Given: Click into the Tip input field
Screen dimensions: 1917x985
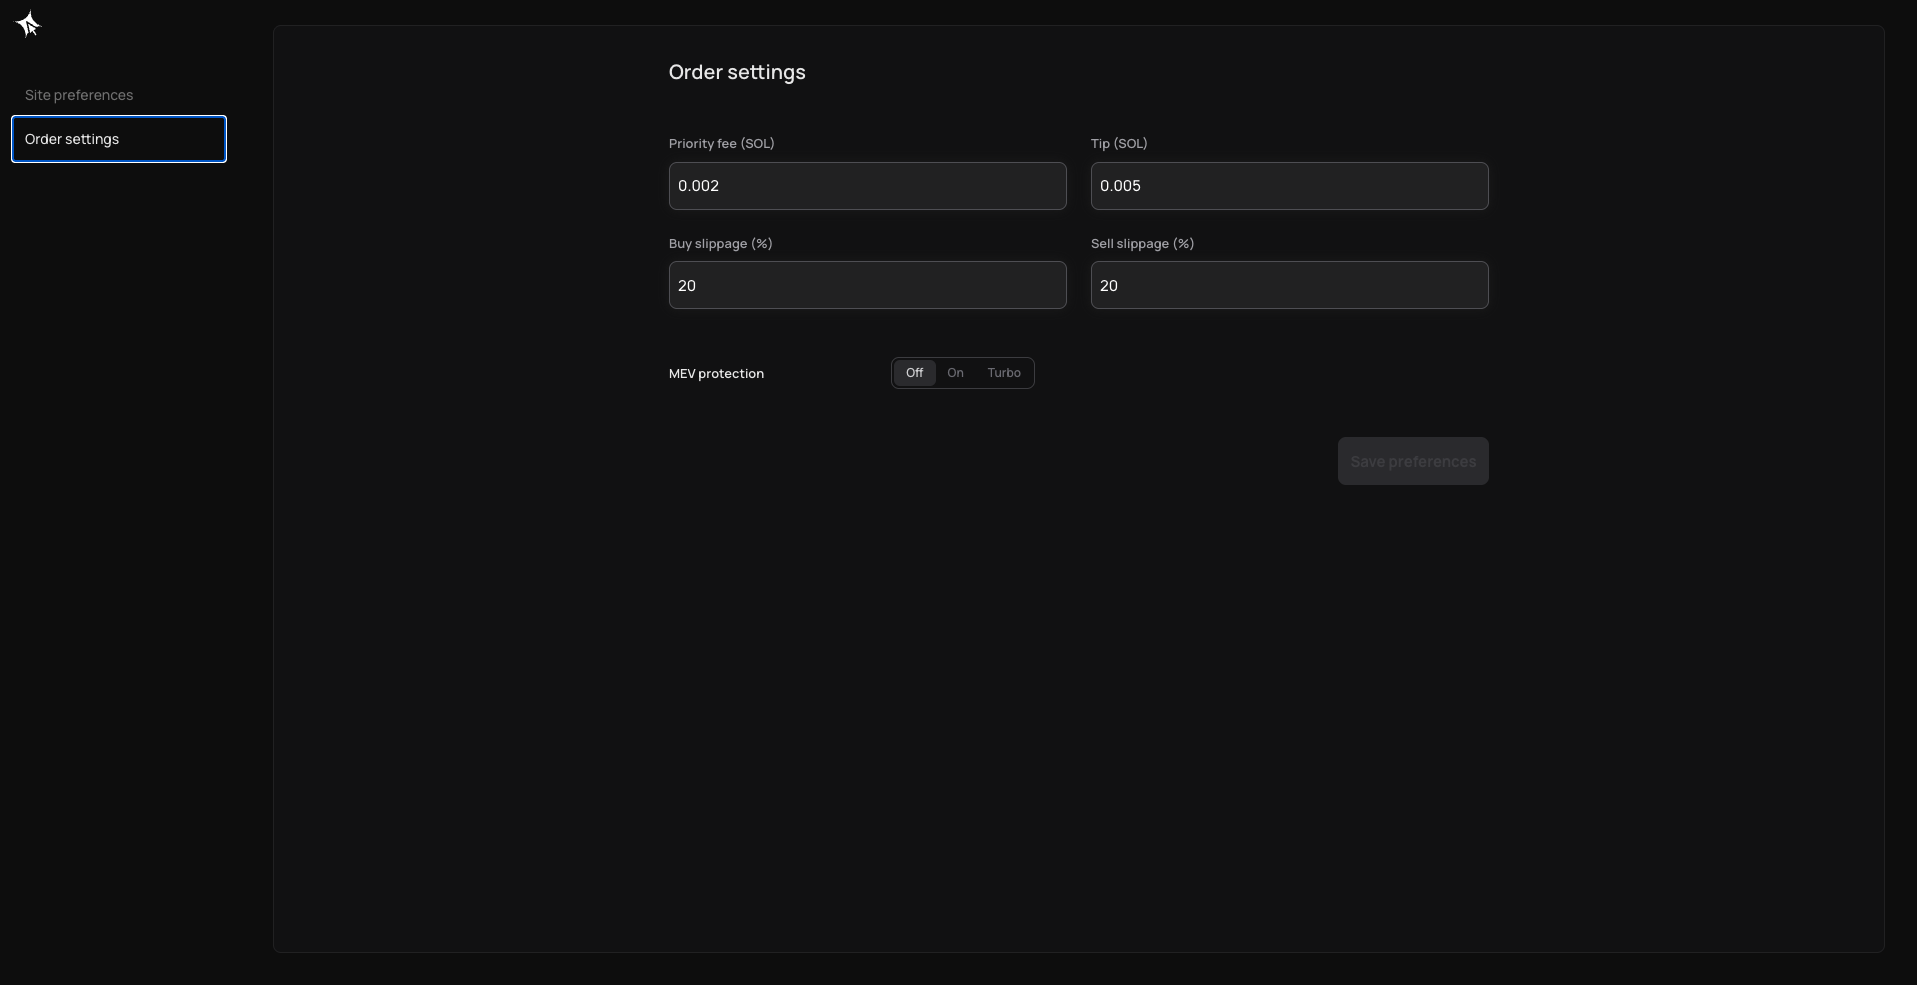Looking at the screenshot, I should (1289, 186).
